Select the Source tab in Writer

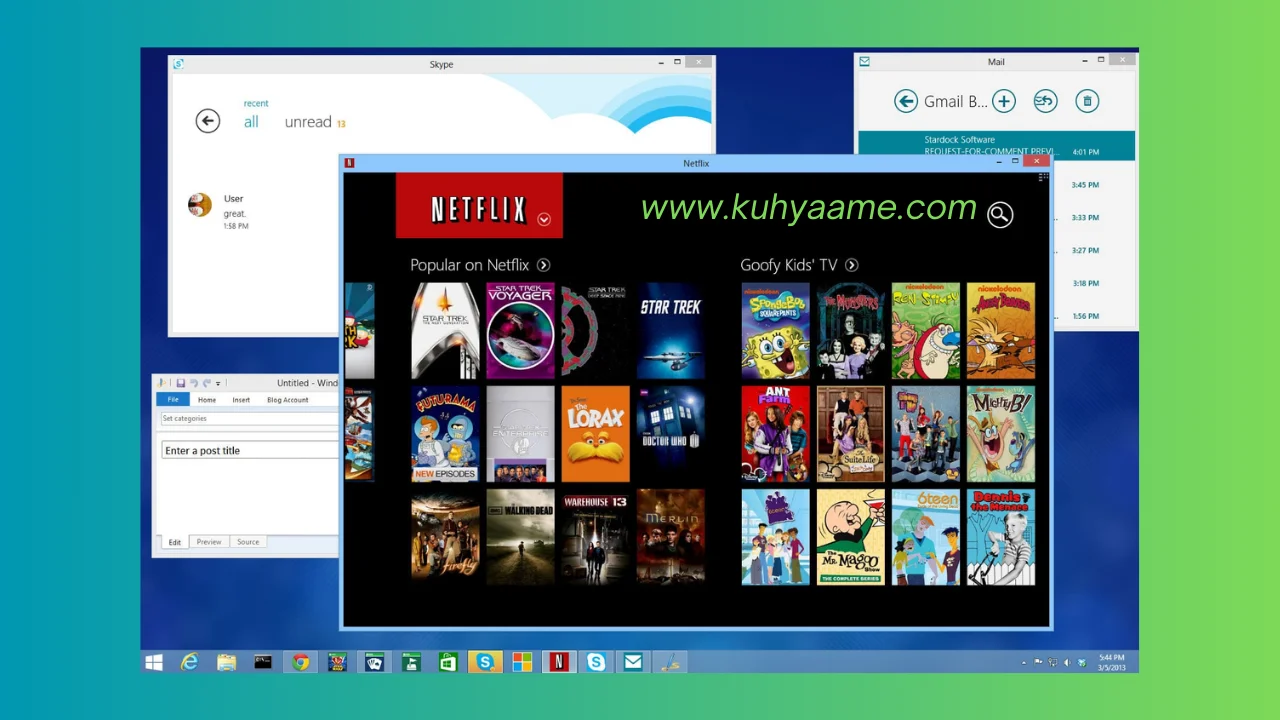[x=248, y=542]
